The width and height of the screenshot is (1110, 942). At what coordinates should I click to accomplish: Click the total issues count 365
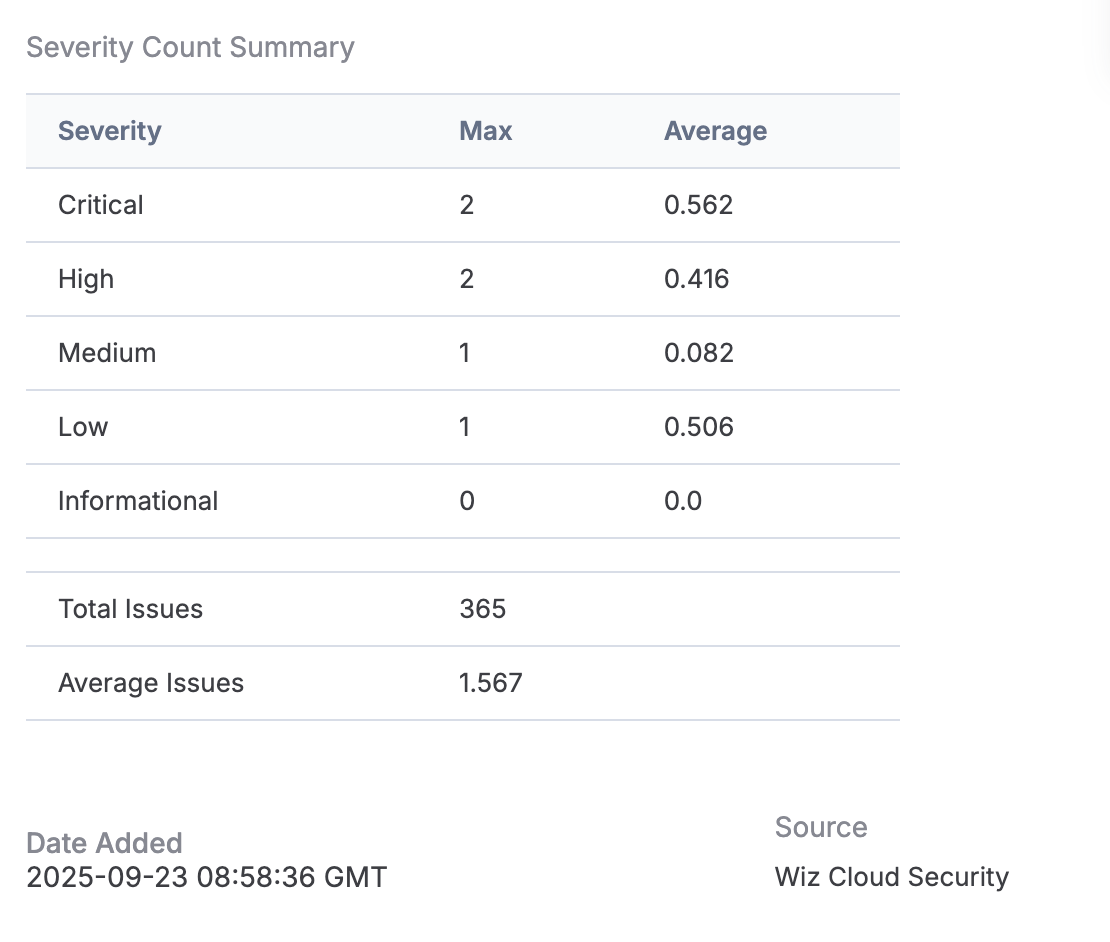(x=483, y=609)
